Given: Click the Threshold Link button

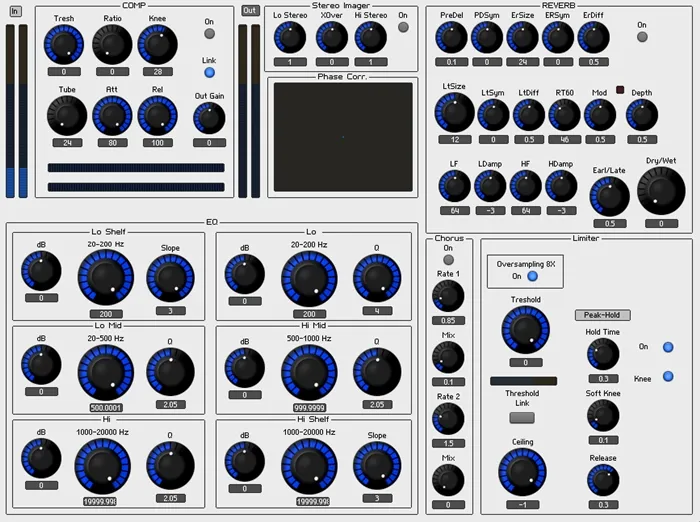Looking at the screenshot, I should click(x=522, y=417).
